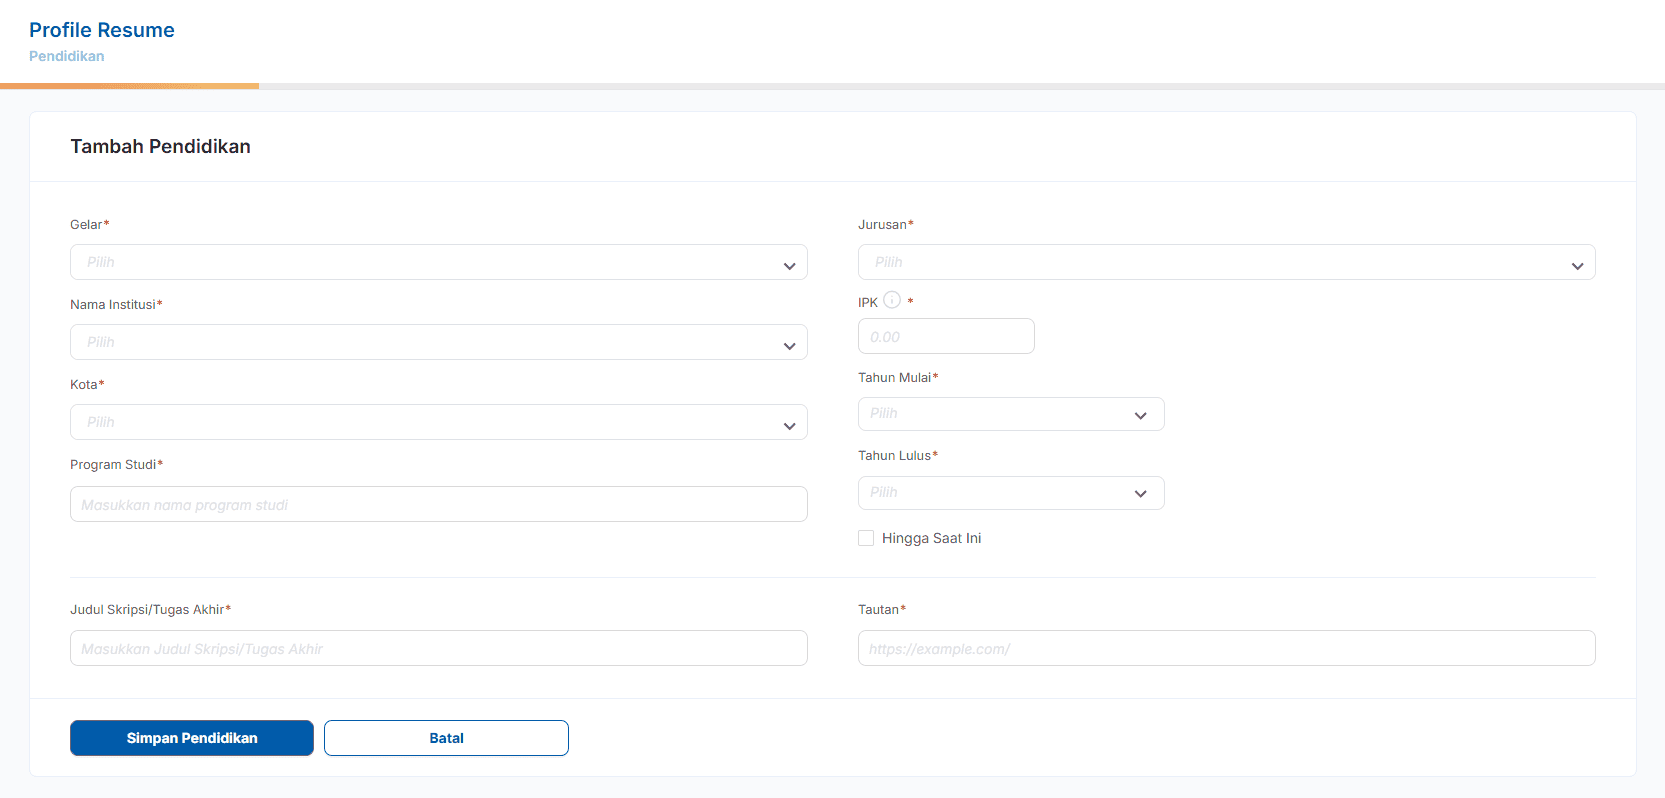The image size is (1665, 798).
Task: Open the Kota select field
Action: click(x=420, y=422)
